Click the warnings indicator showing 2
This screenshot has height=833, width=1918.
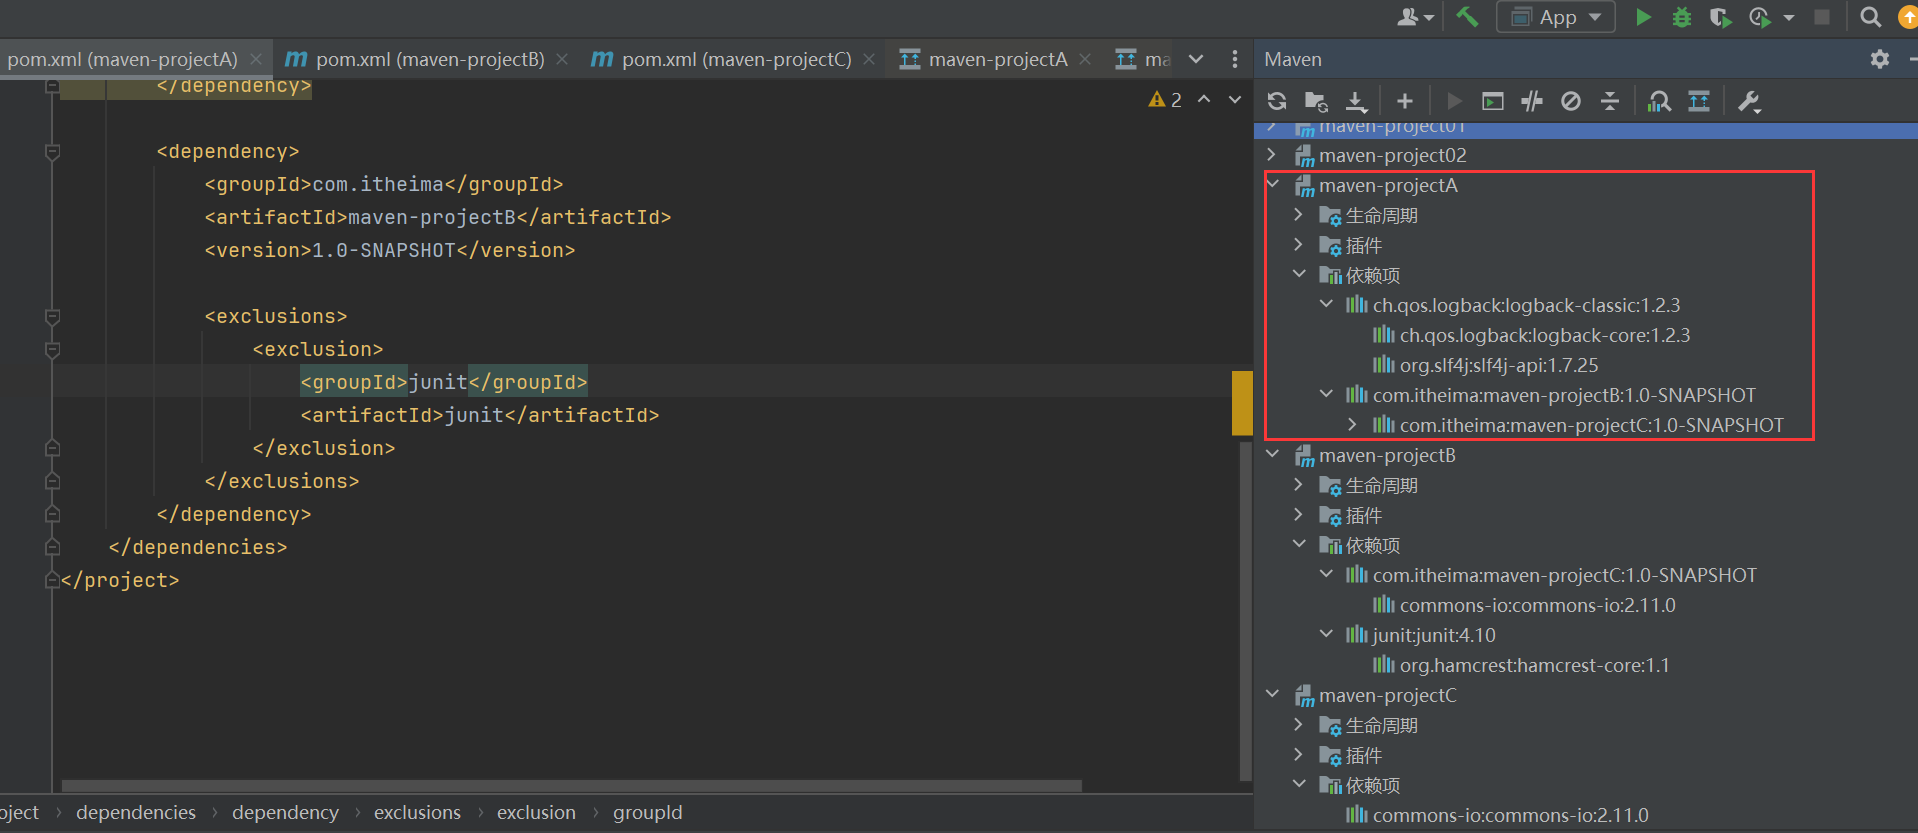pyautogui.click(x=1165, y=100)
